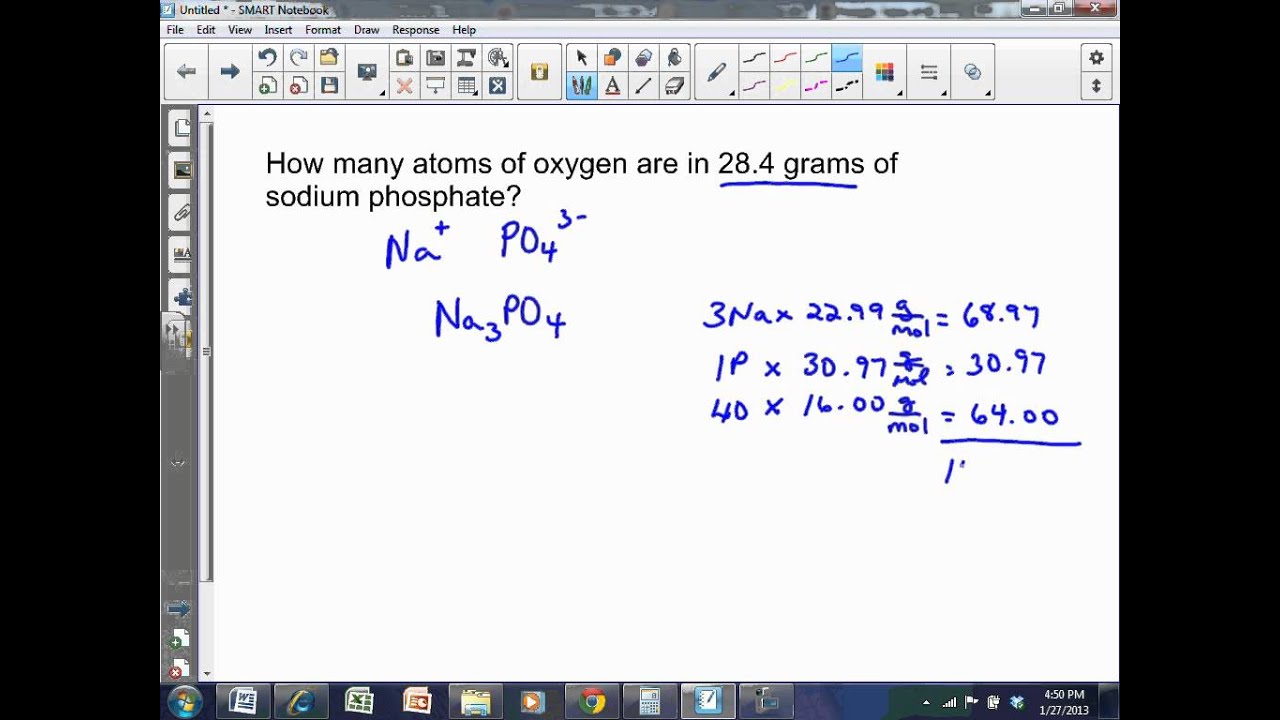Select the Text tool
Image resolution: width=1280 pixels, height=720 pixels.
(x=612, y=86)
